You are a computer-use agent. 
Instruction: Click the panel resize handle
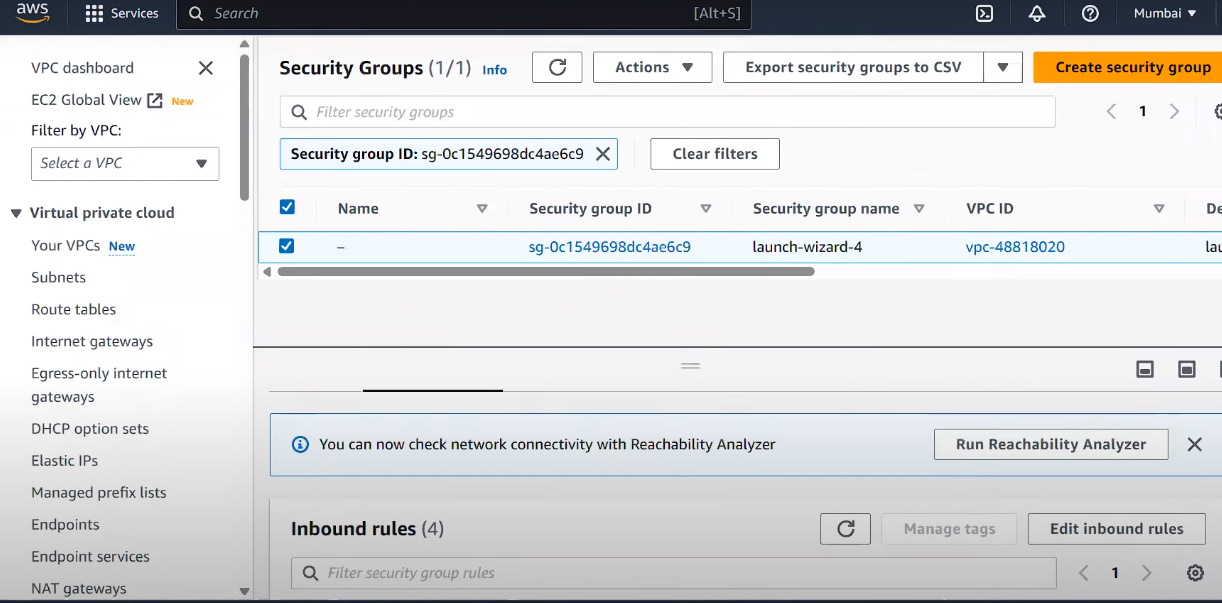pos(690,366)
